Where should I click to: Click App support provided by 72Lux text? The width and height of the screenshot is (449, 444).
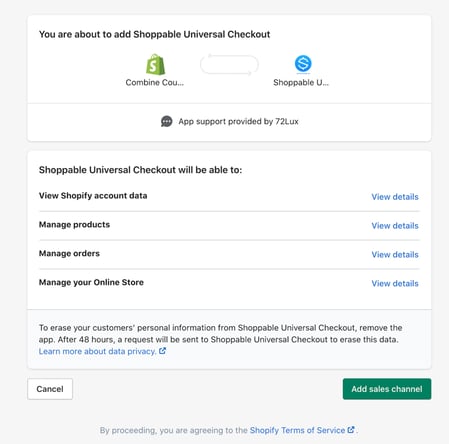click(x=238, y=121)
